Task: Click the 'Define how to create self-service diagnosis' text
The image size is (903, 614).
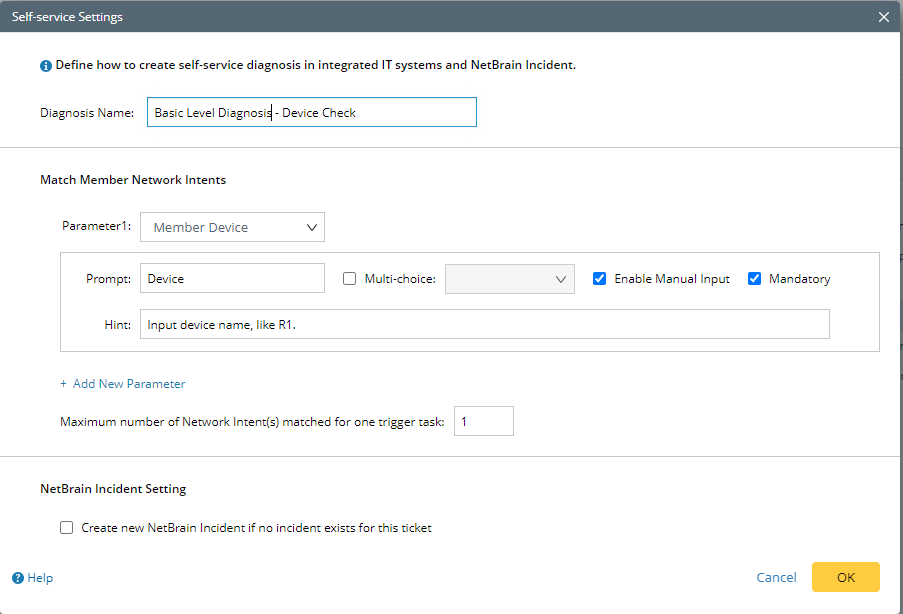Action: [316, 65]
